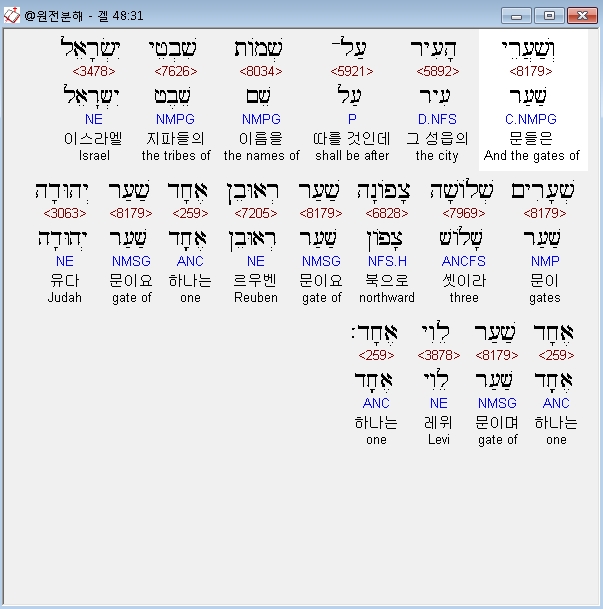Click NMPG code above 'the names of'
The image size is (603, 609).
(261, 119)
